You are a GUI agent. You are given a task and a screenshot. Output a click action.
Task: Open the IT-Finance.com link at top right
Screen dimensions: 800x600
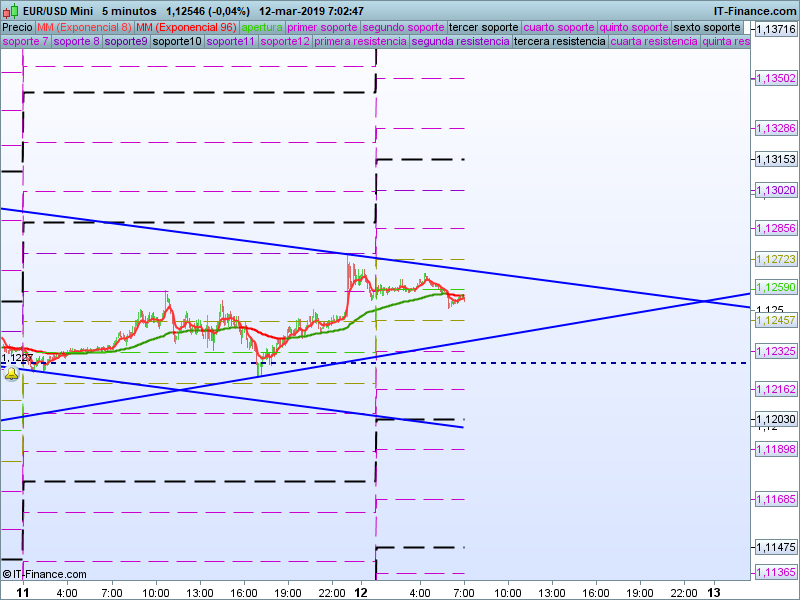[x=746, y=11]
